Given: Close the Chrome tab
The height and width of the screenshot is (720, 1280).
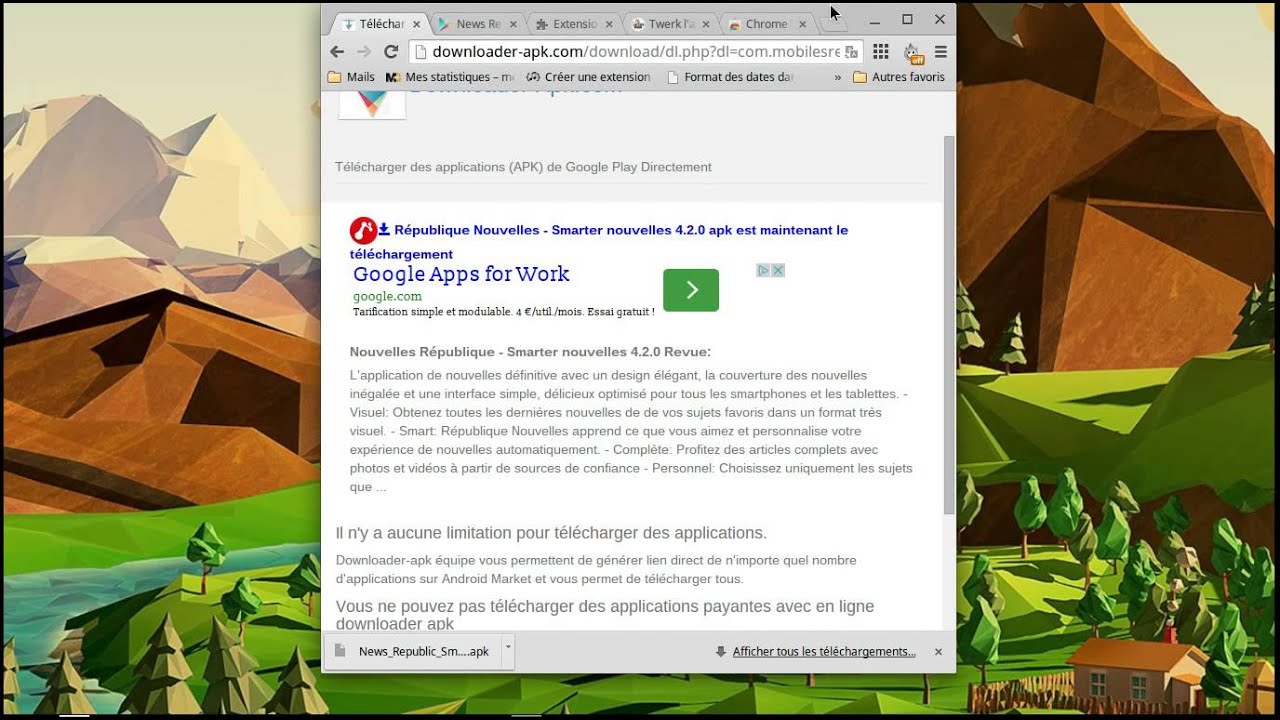Looking at the screenshot, I should pos(802,24).
